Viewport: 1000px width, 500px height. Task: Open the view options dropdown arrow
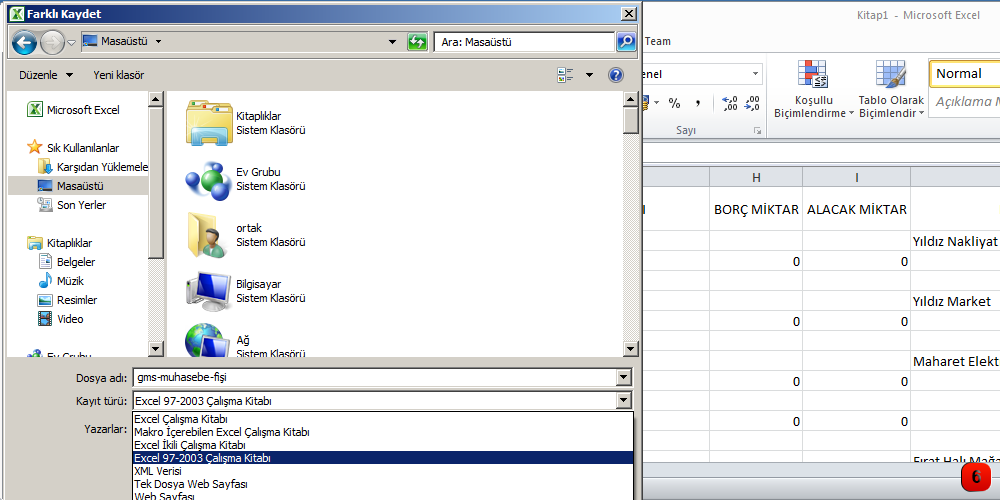pos(589,75)
